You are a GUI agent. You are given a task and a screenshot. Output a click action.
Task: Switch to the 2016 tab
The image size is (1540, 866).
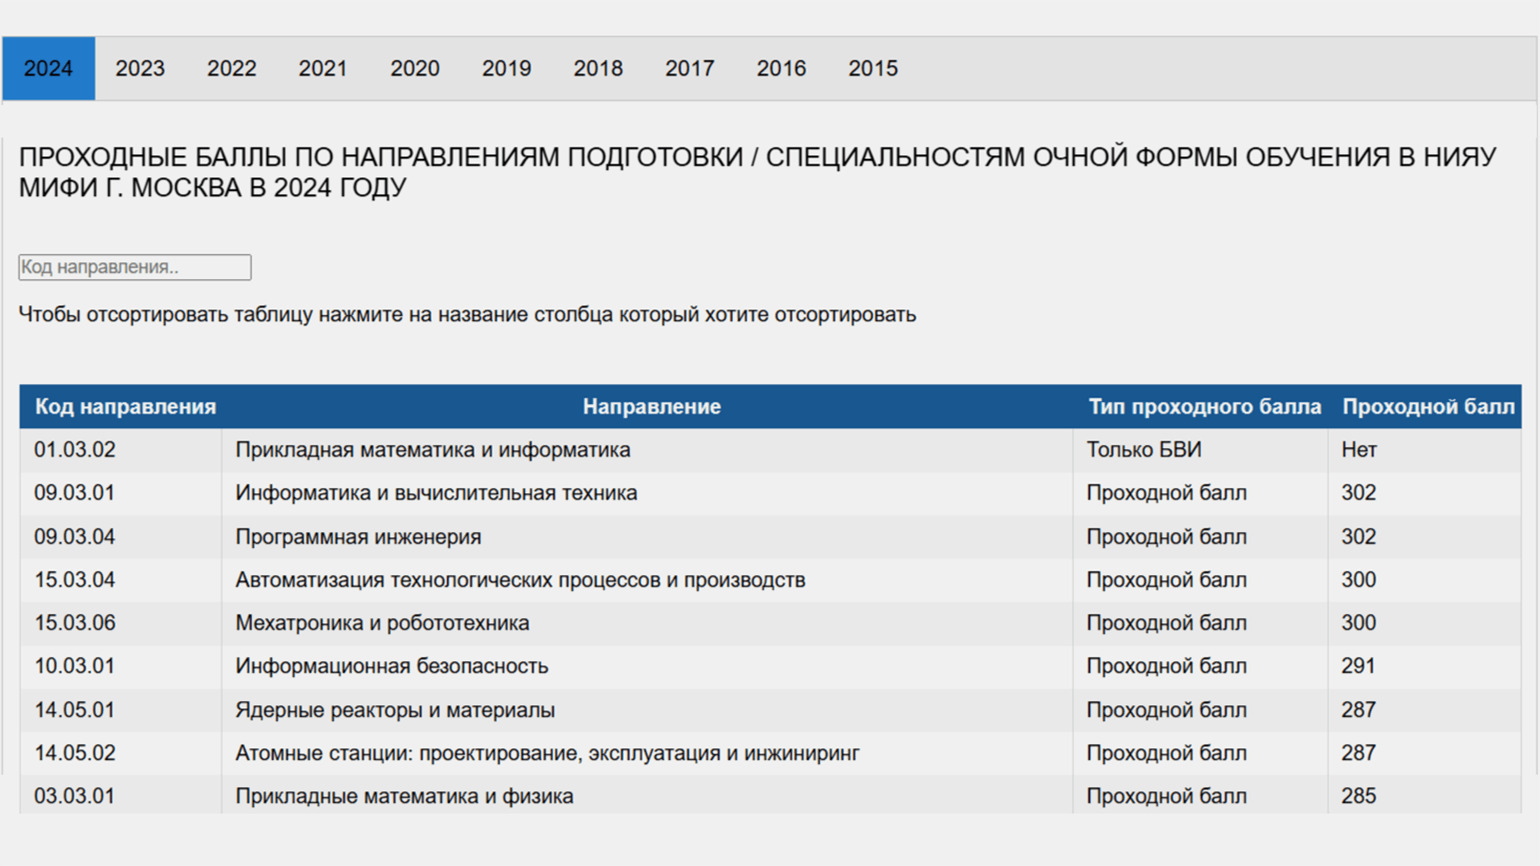tap(781, 69)
